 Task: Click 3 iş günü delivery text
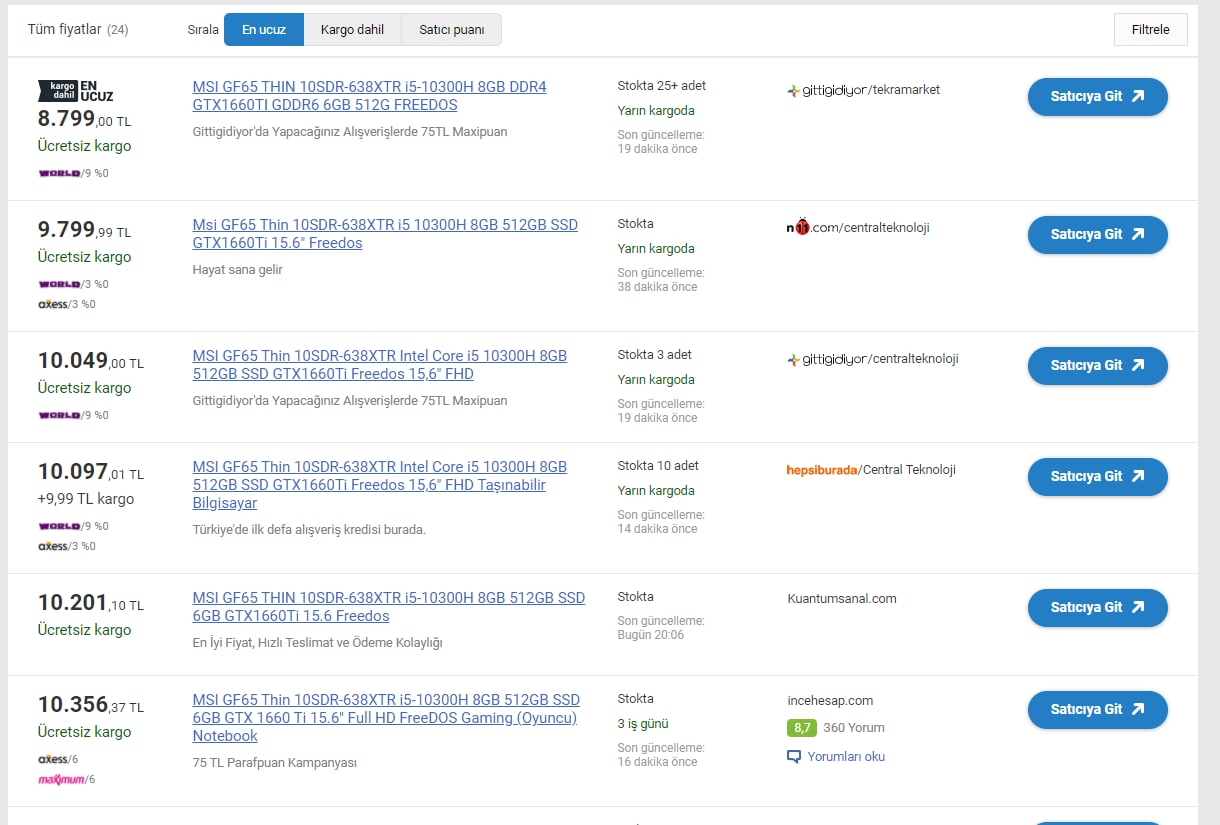pyautogui.click(x=643, y=724)
